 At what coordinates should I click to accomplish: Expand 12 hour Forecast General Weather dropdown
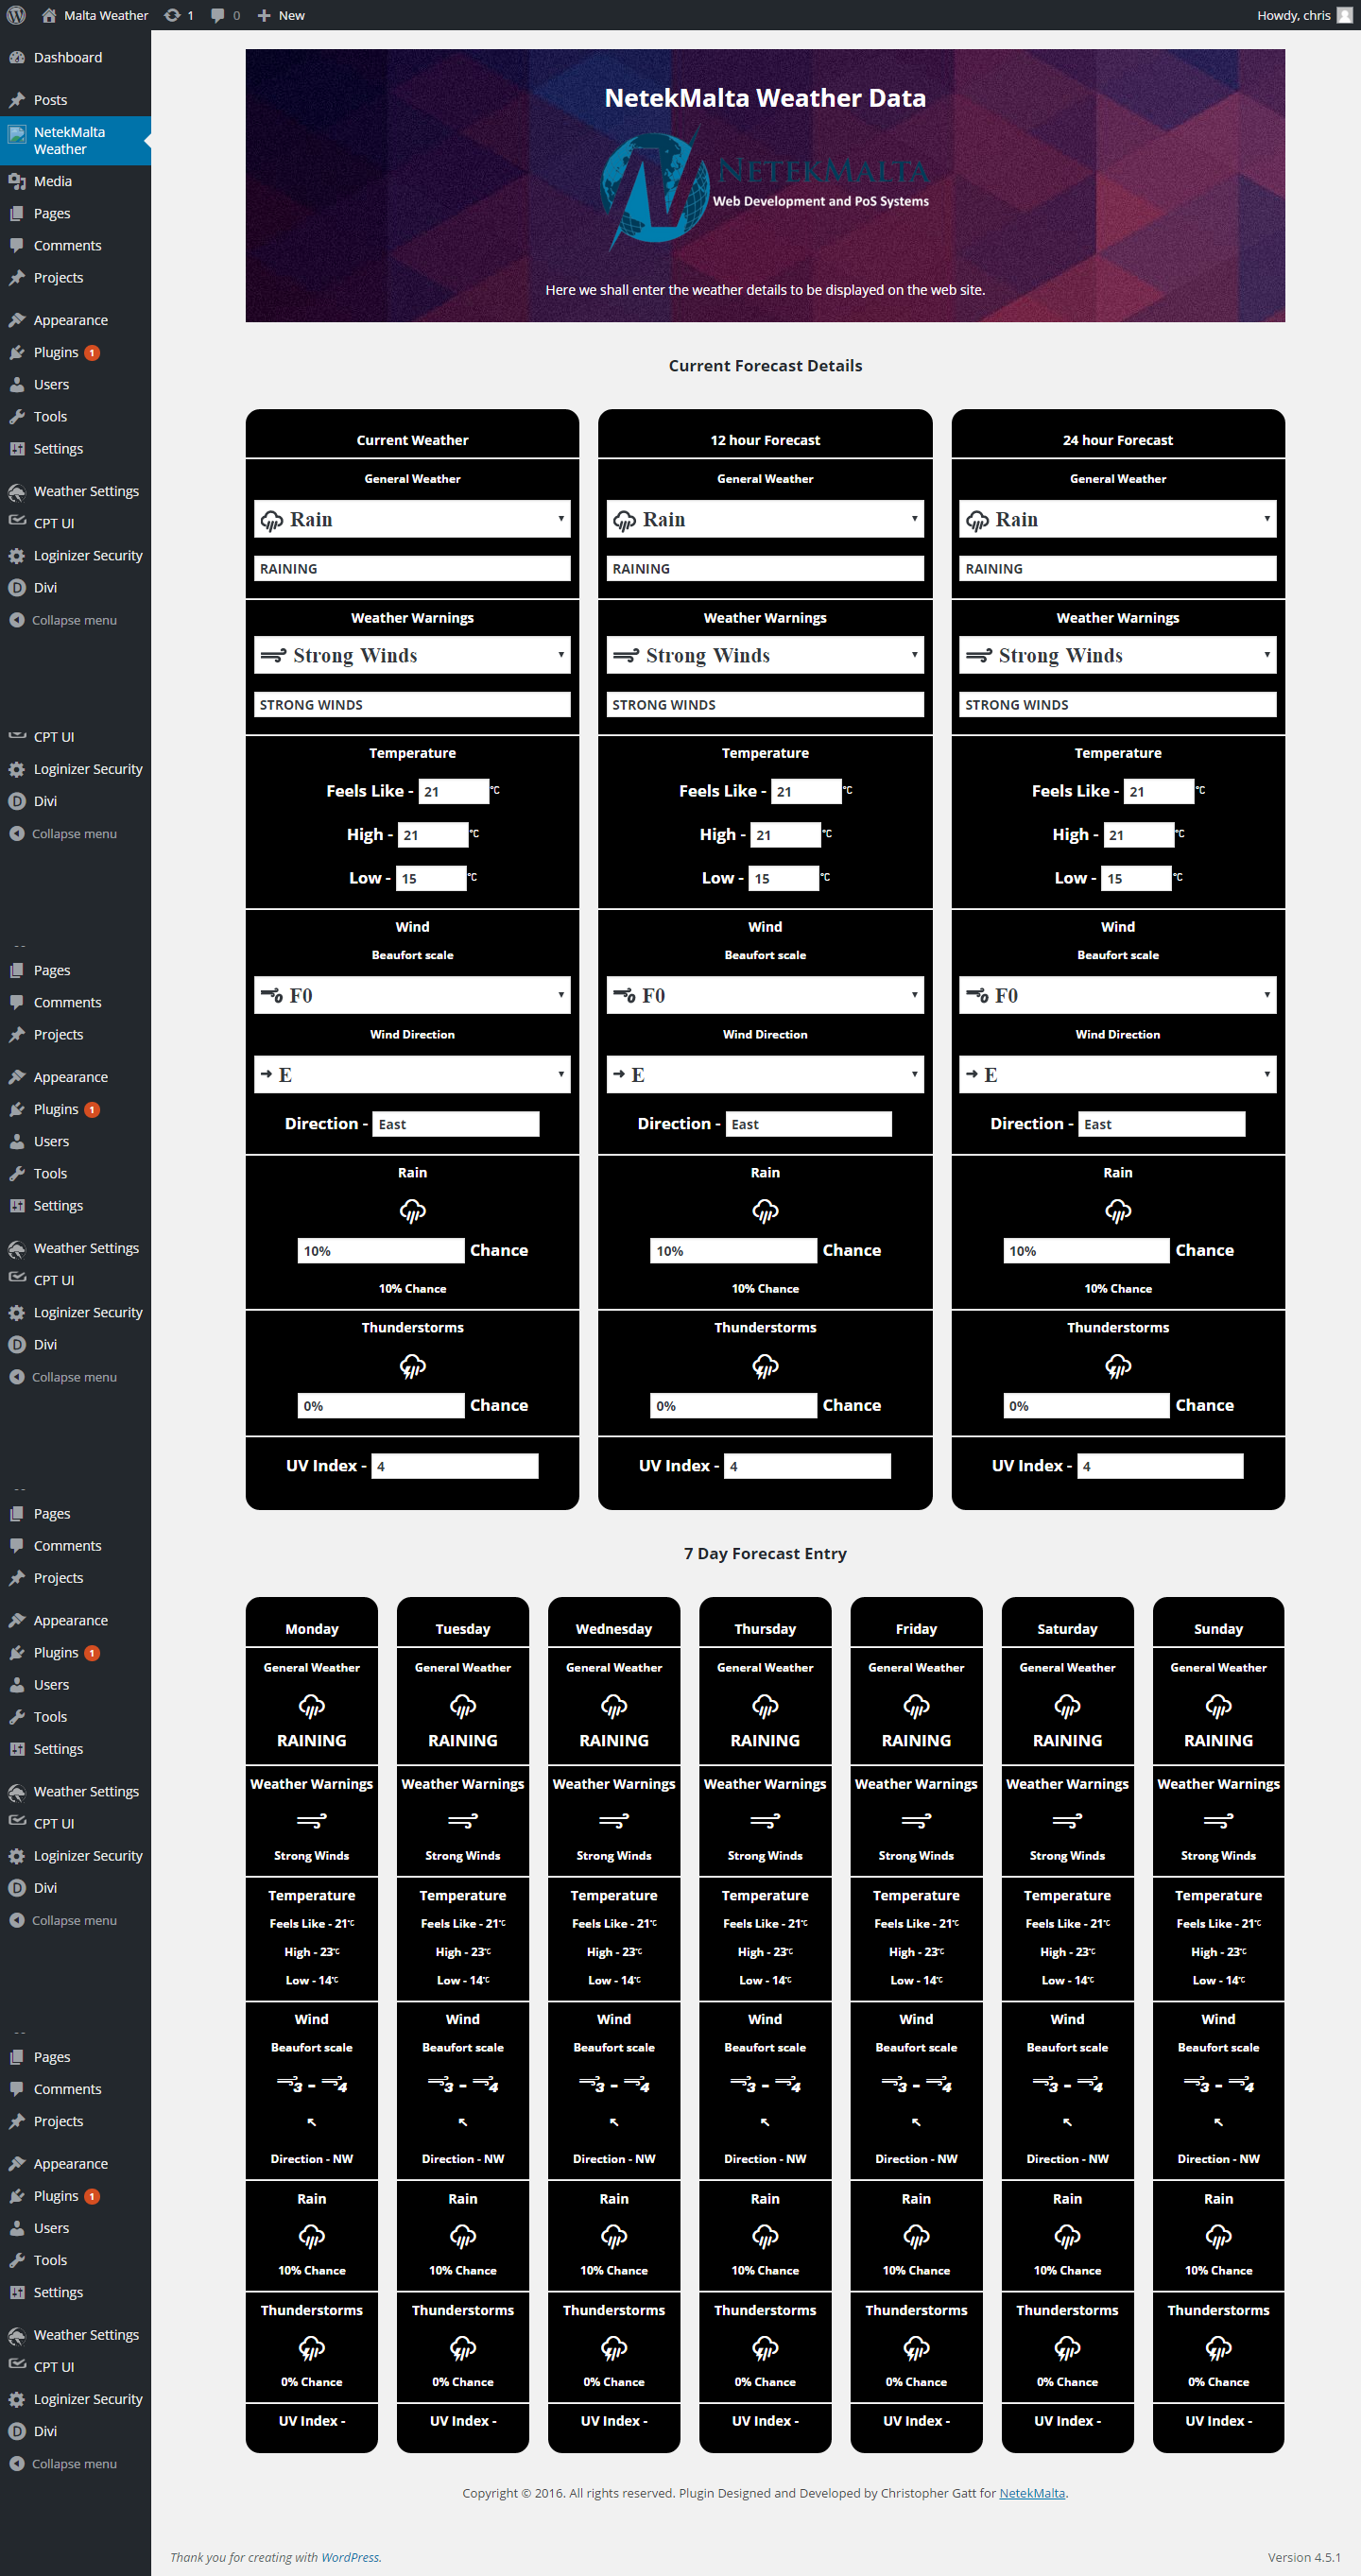click(765, 519)
